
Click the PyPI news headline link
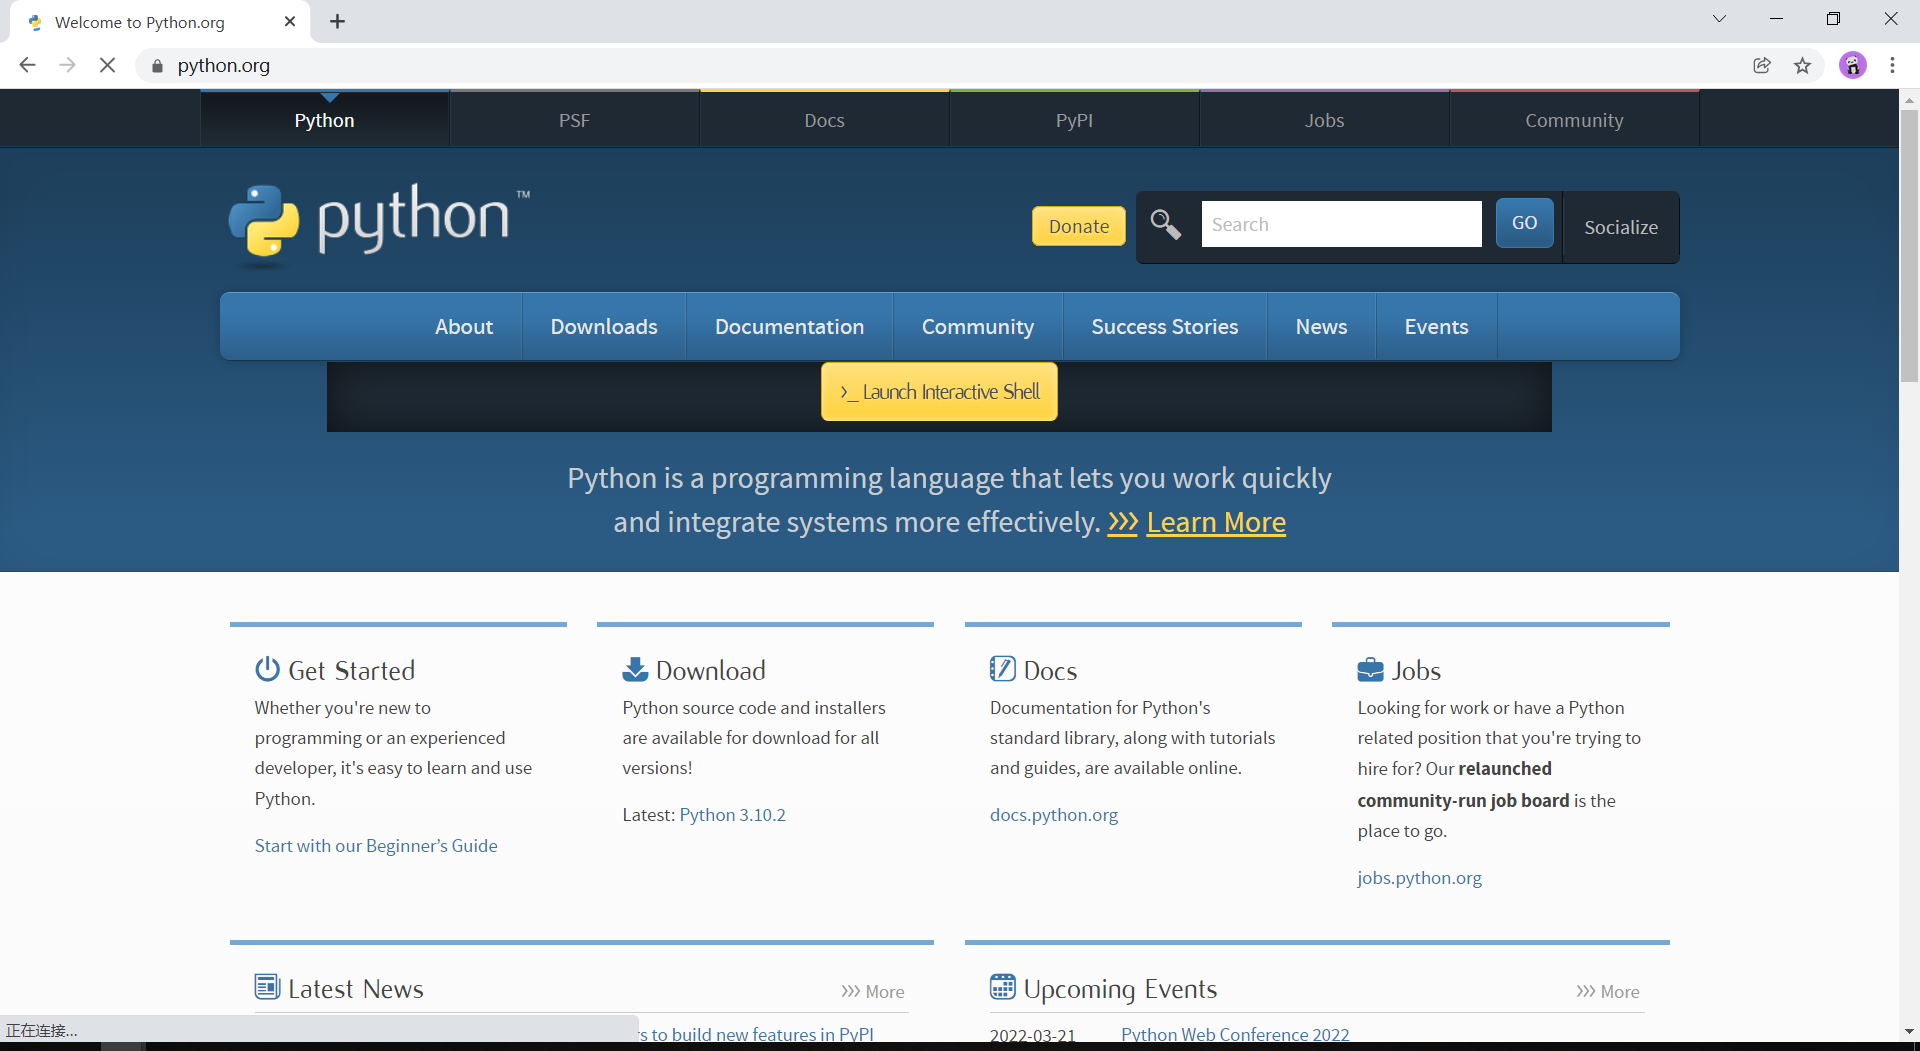(x=757, y=1034)
